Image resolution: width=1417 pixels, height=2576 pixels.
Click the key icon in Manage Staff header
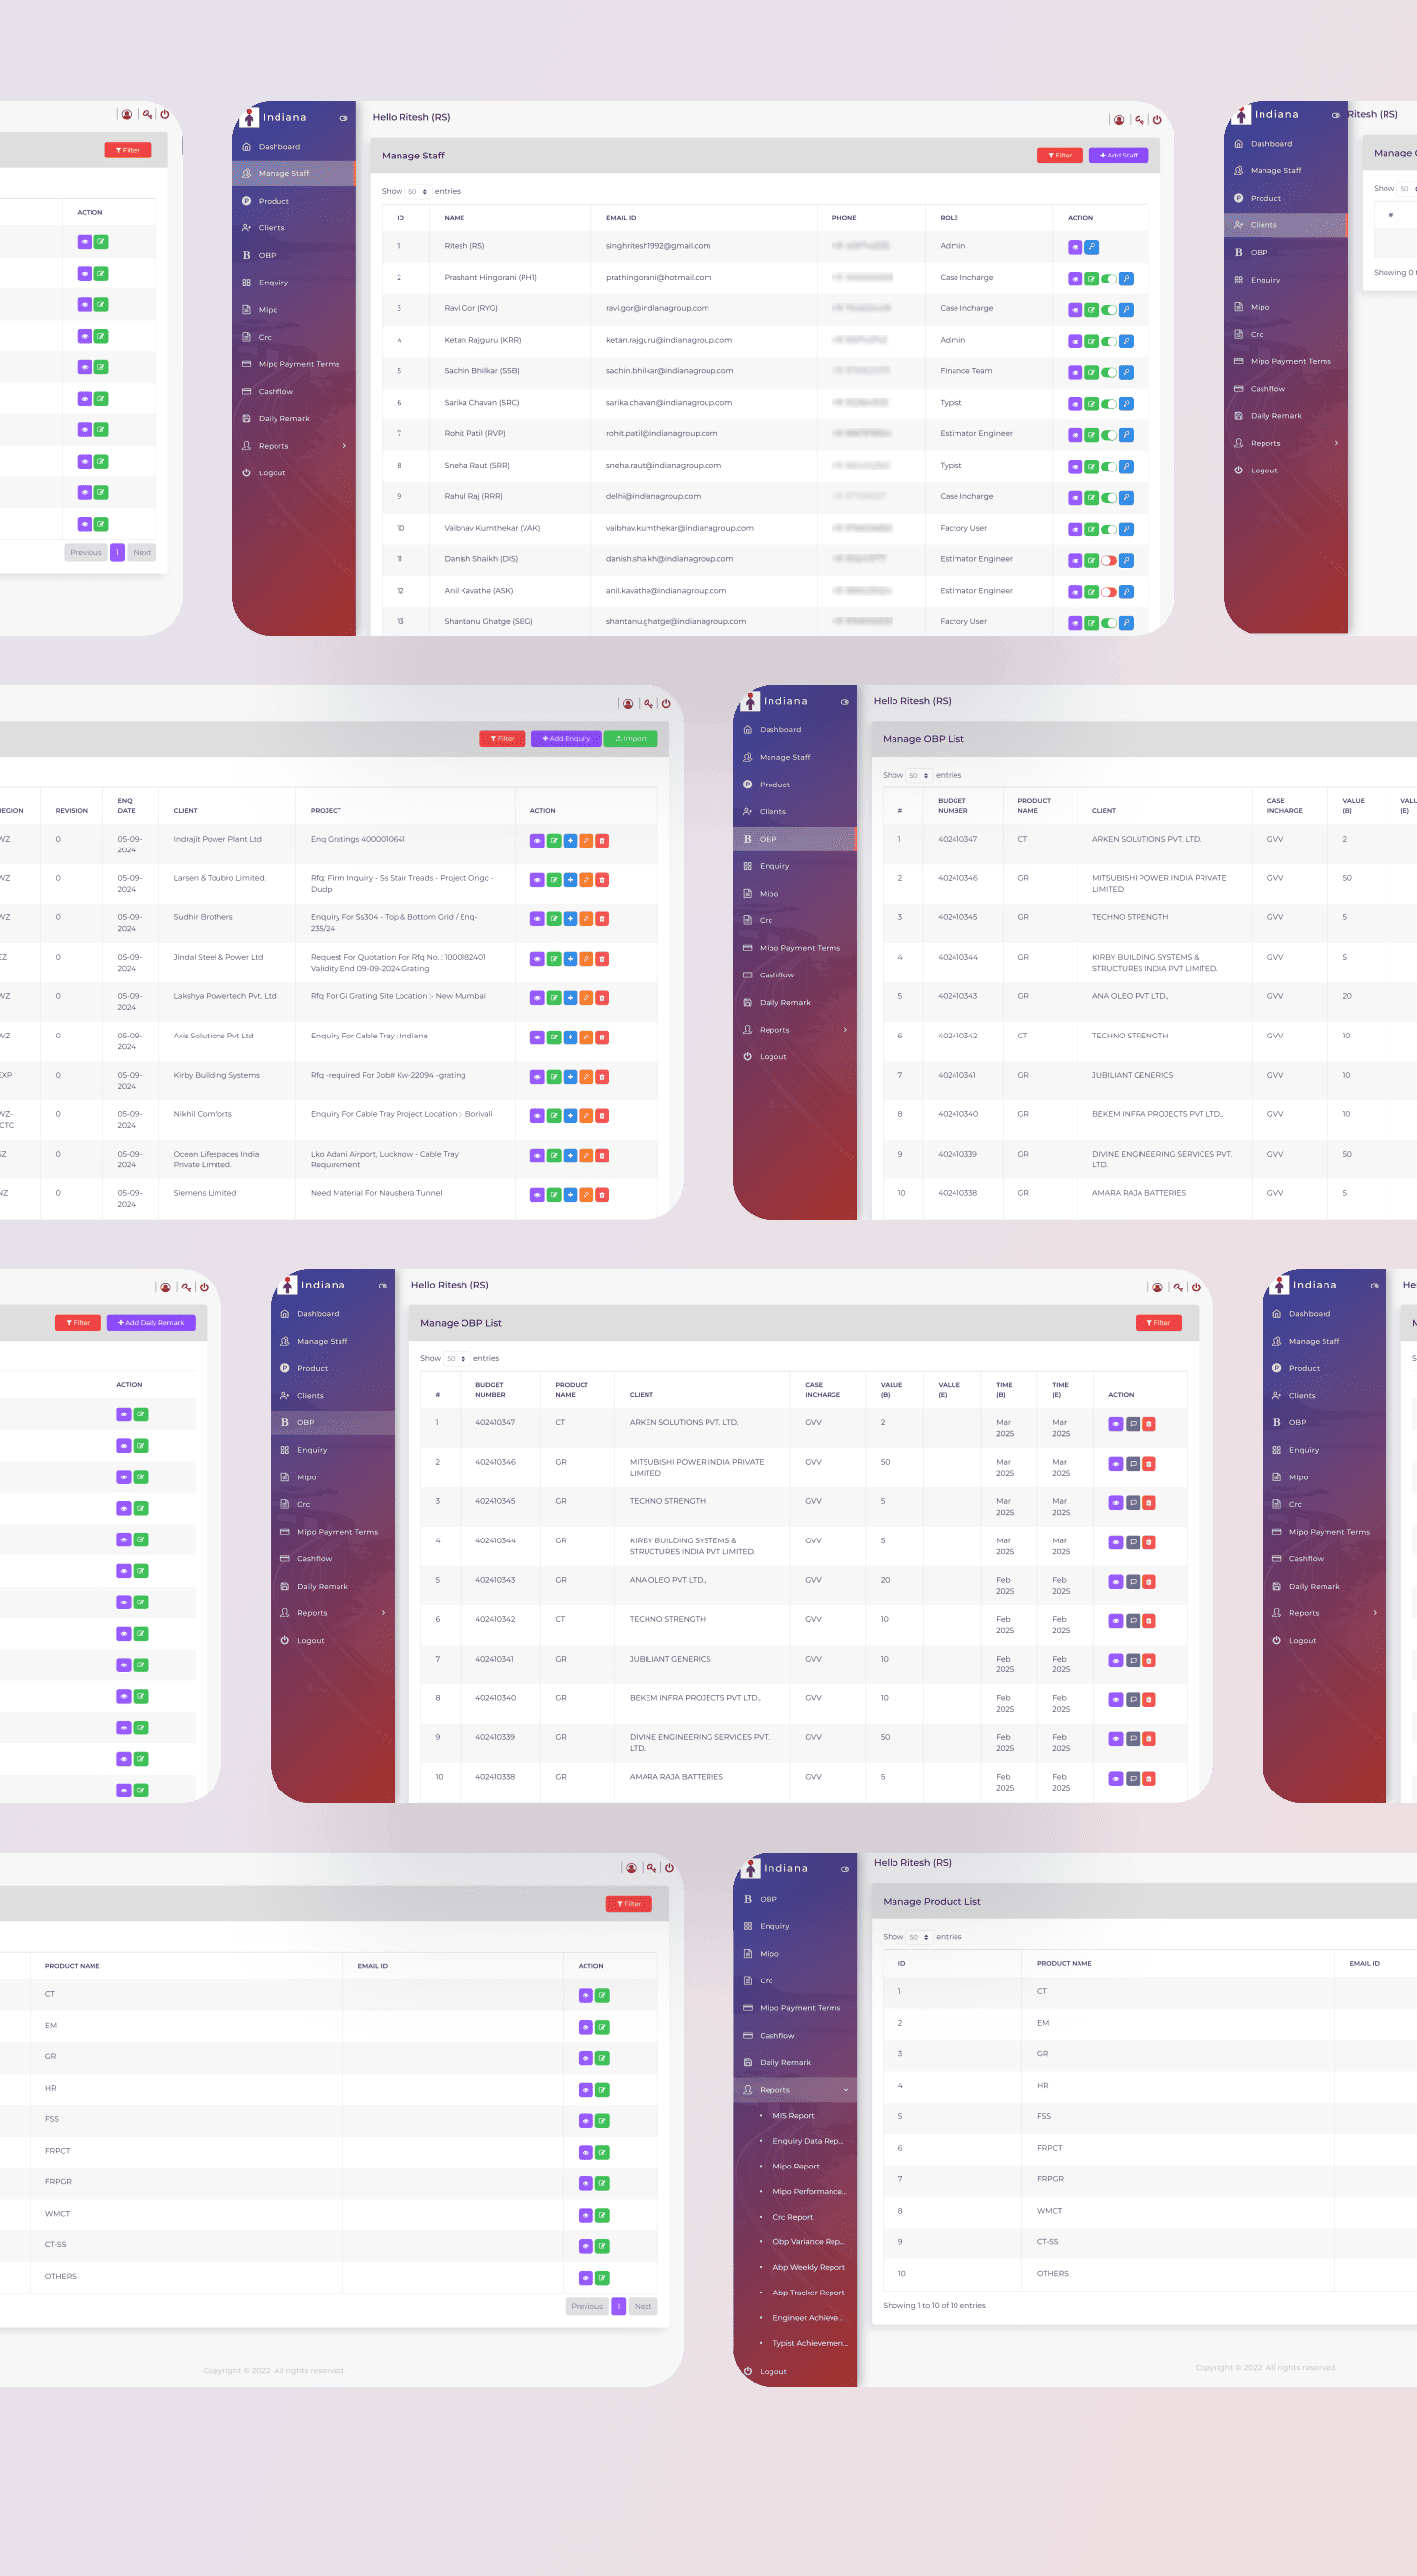point(1139,120)
